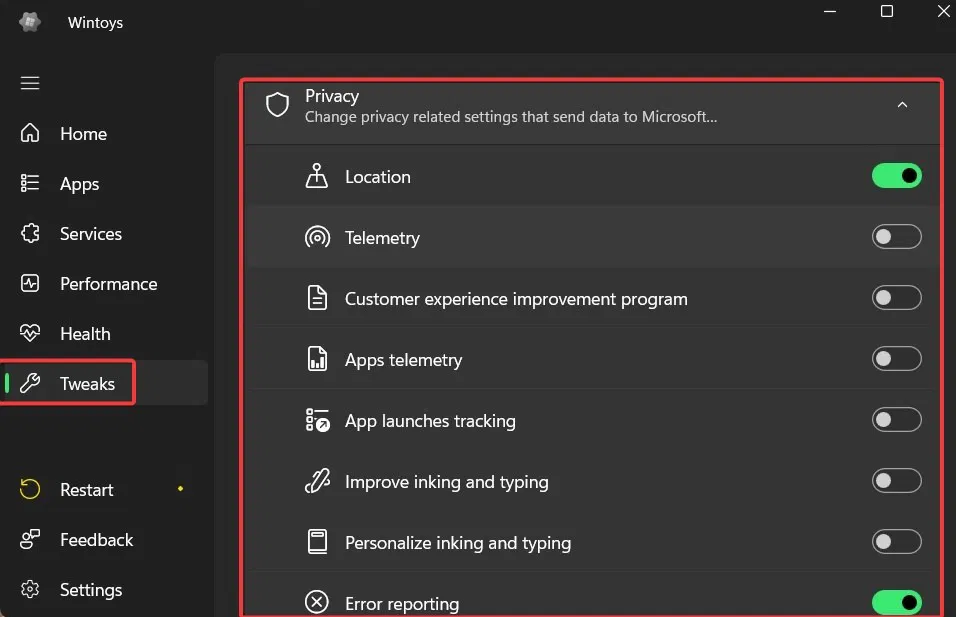Click the Privacy header title text
Viewport: 956px width, 617px height.
tap(332, 96)
